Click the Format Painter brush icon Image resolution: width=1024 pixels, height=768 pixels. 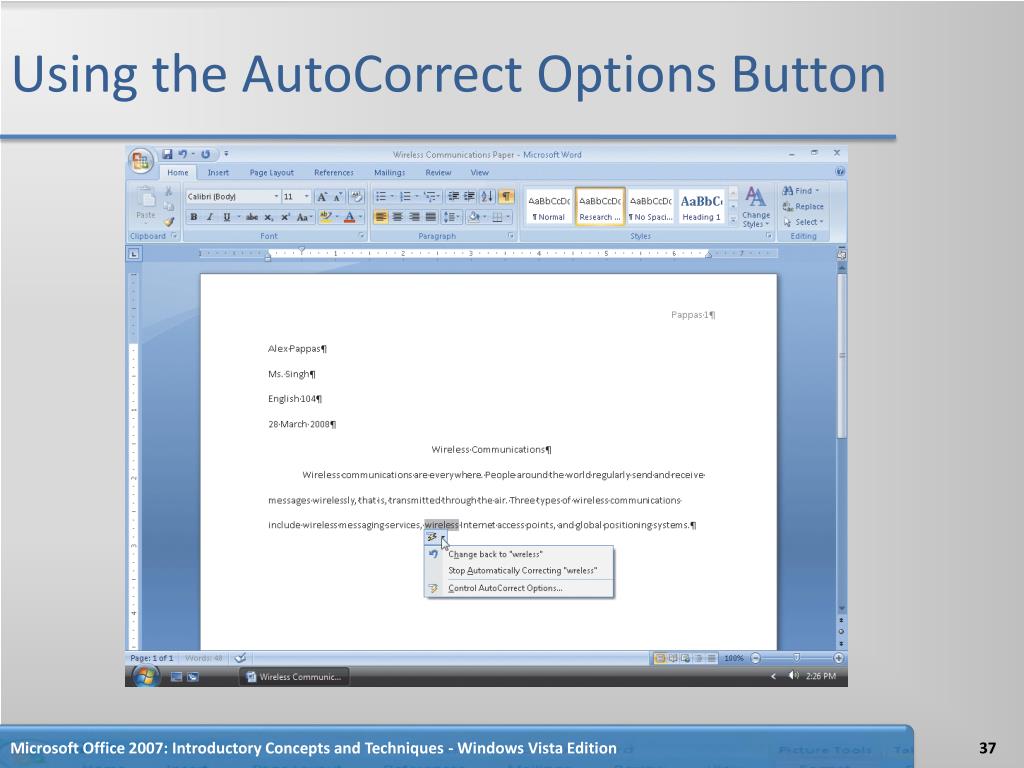tap(169, 222)
